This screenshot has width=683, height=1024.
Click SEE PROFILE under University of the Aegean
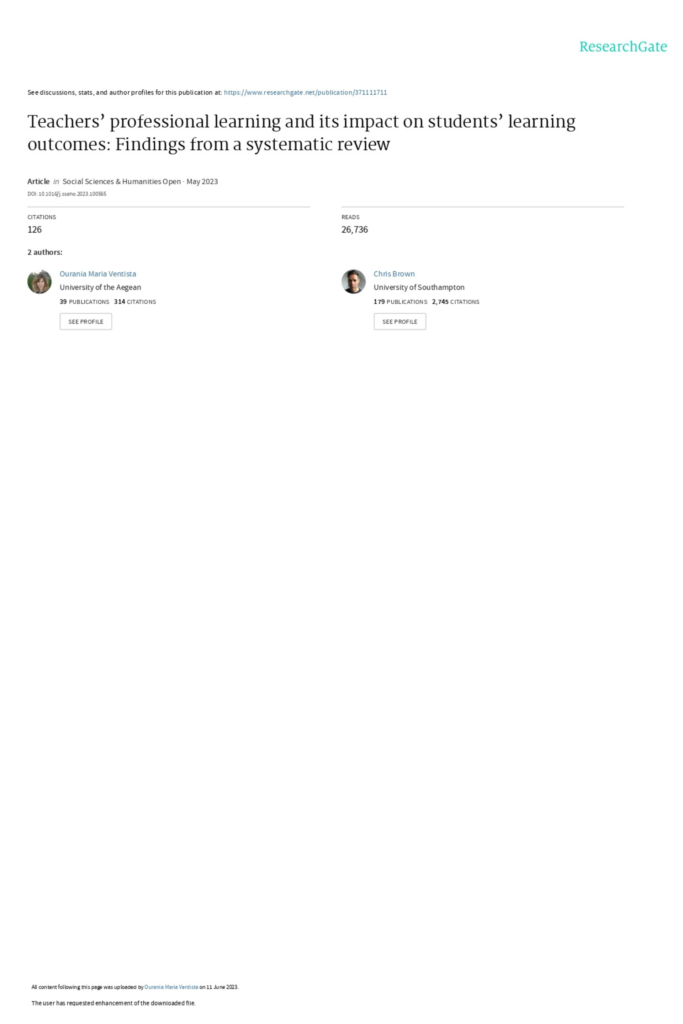pyautogui.click(x=86, y=321)
